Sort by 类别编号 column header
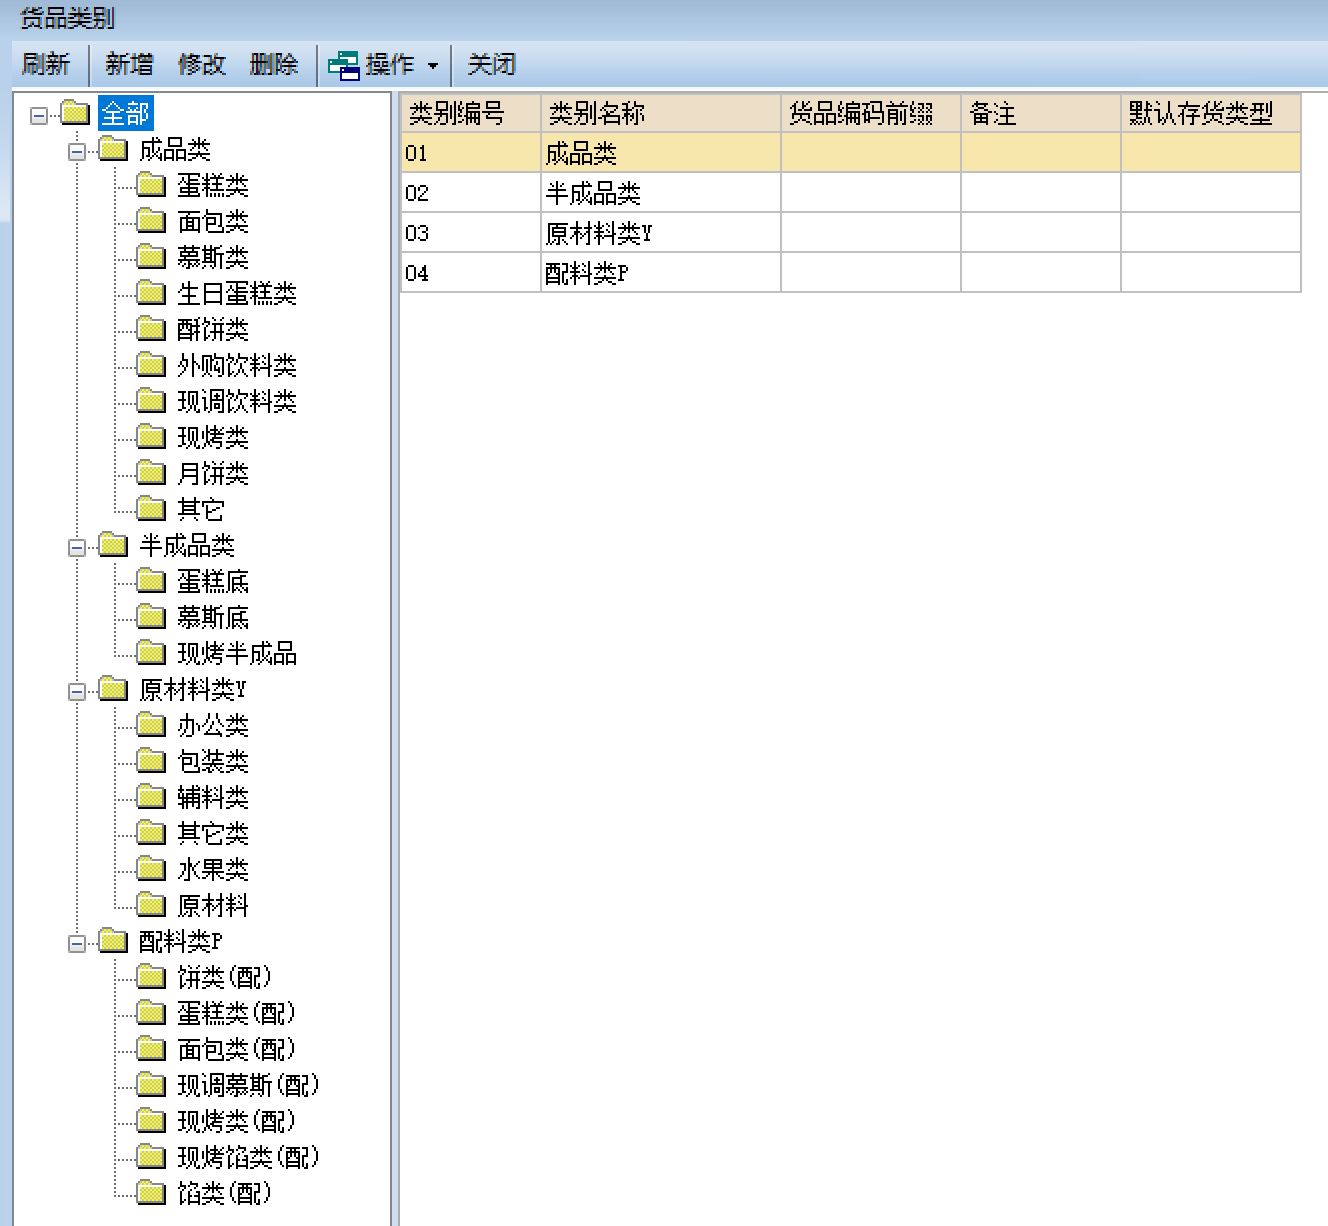Viewport: 1328px width, 1226px height. tap(471, 113)
